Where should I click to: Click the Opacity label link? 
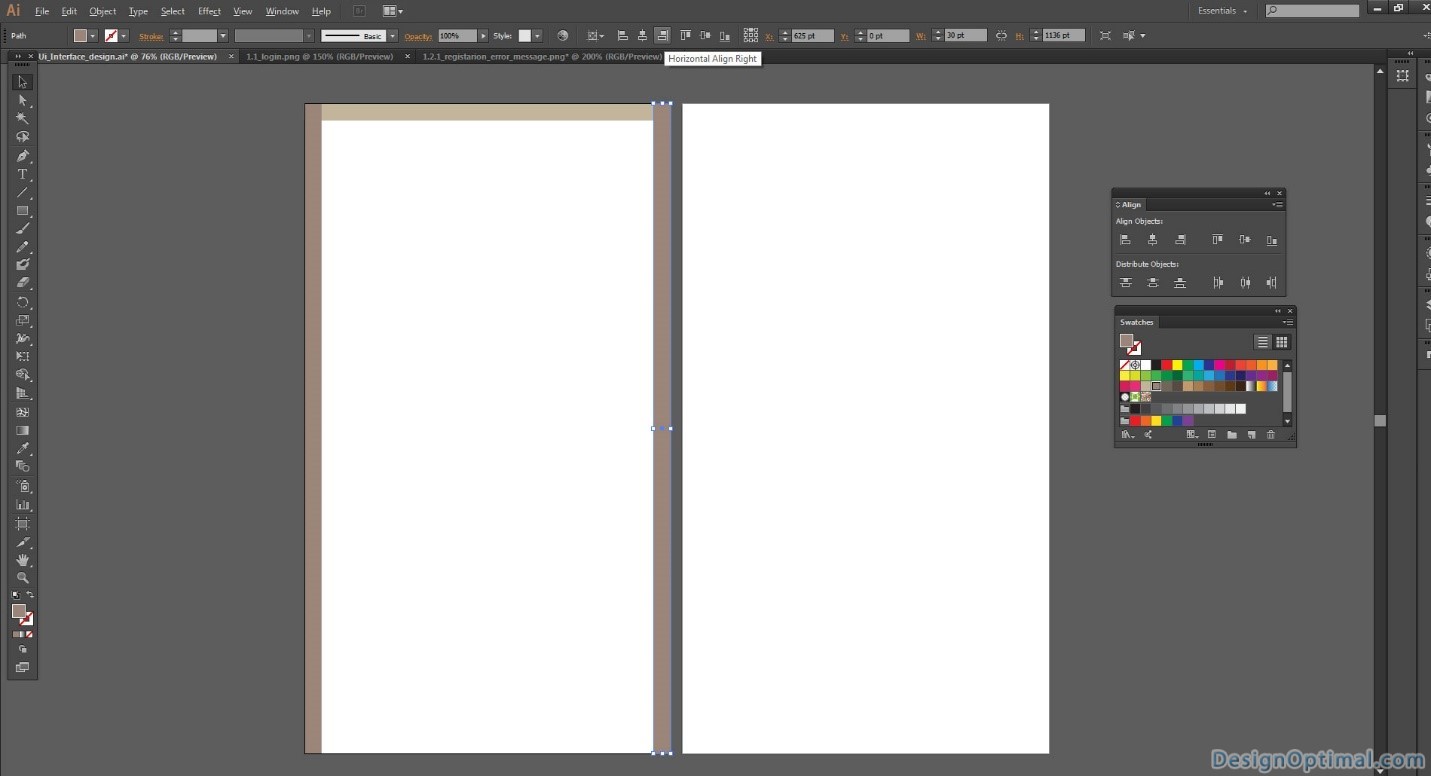click(419, 36)
